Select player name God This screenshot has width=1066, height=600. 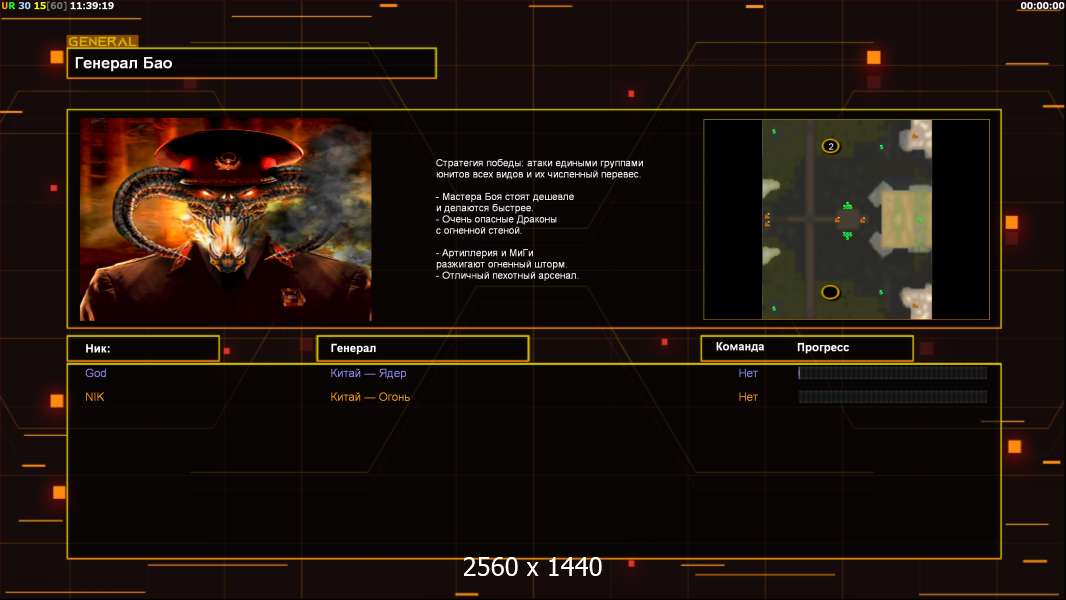tap(96, 373)
